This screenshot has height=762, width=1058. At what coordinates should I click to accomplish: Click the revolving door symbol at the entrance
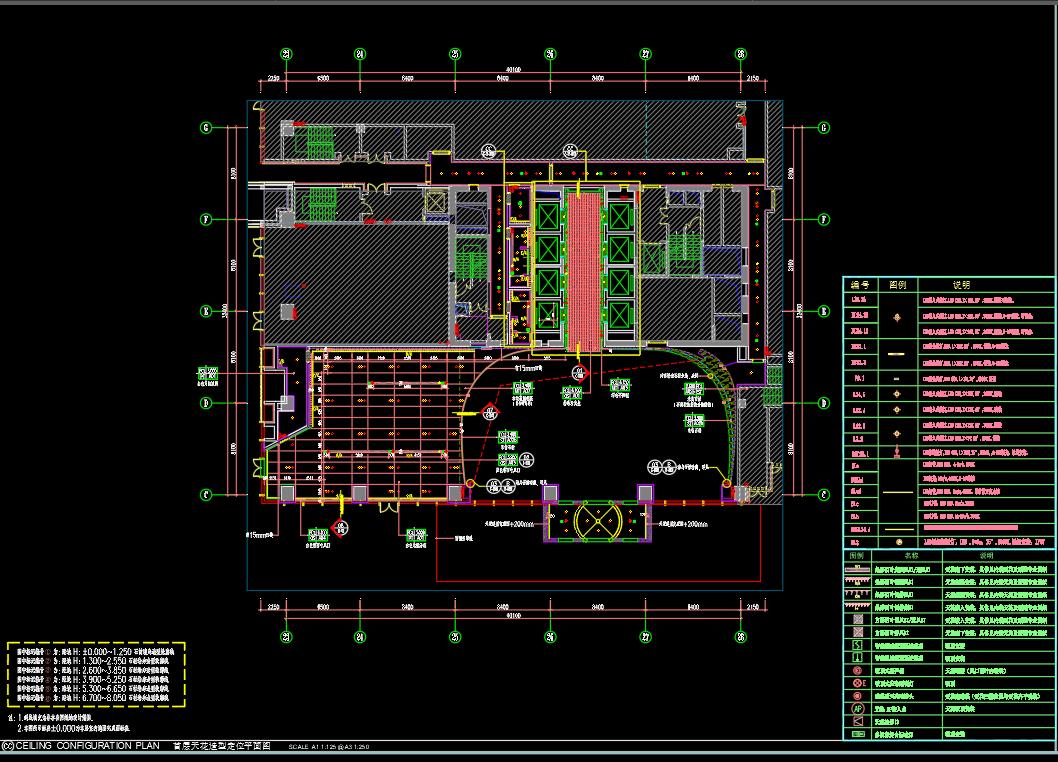click(597, 520)
